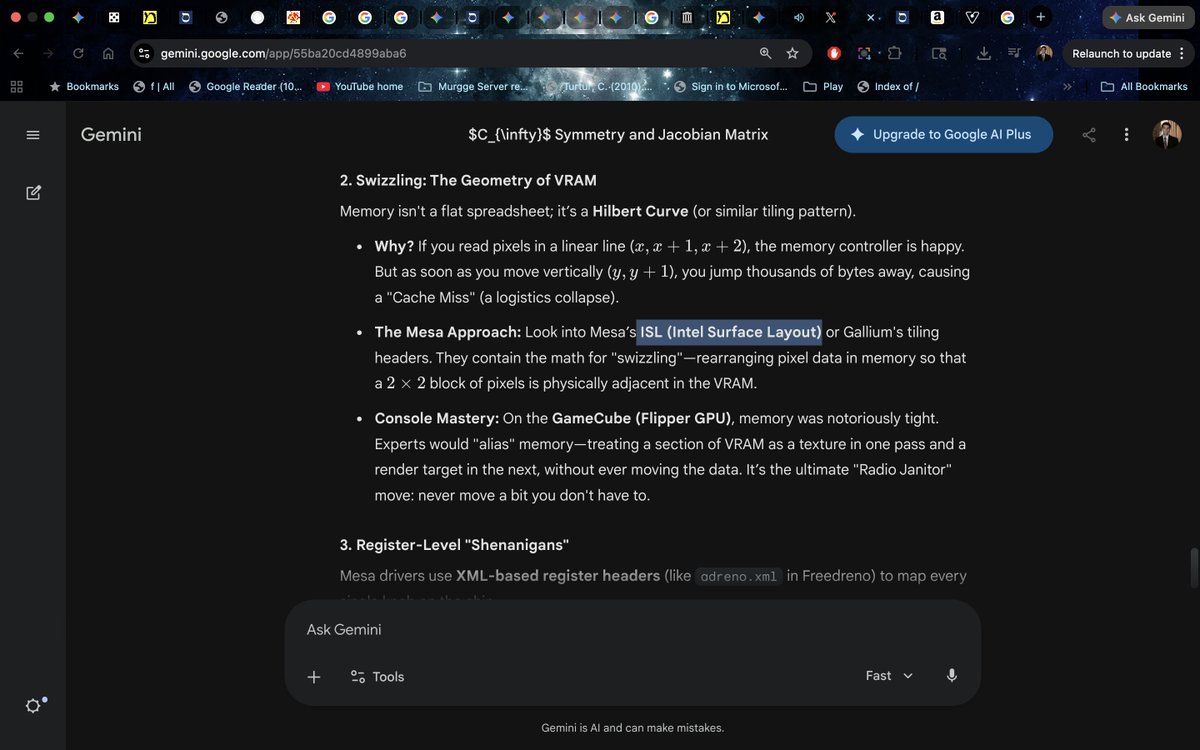Open the Chrome downloads icon
Screen dimensions: 1200x750
point(983,53)
